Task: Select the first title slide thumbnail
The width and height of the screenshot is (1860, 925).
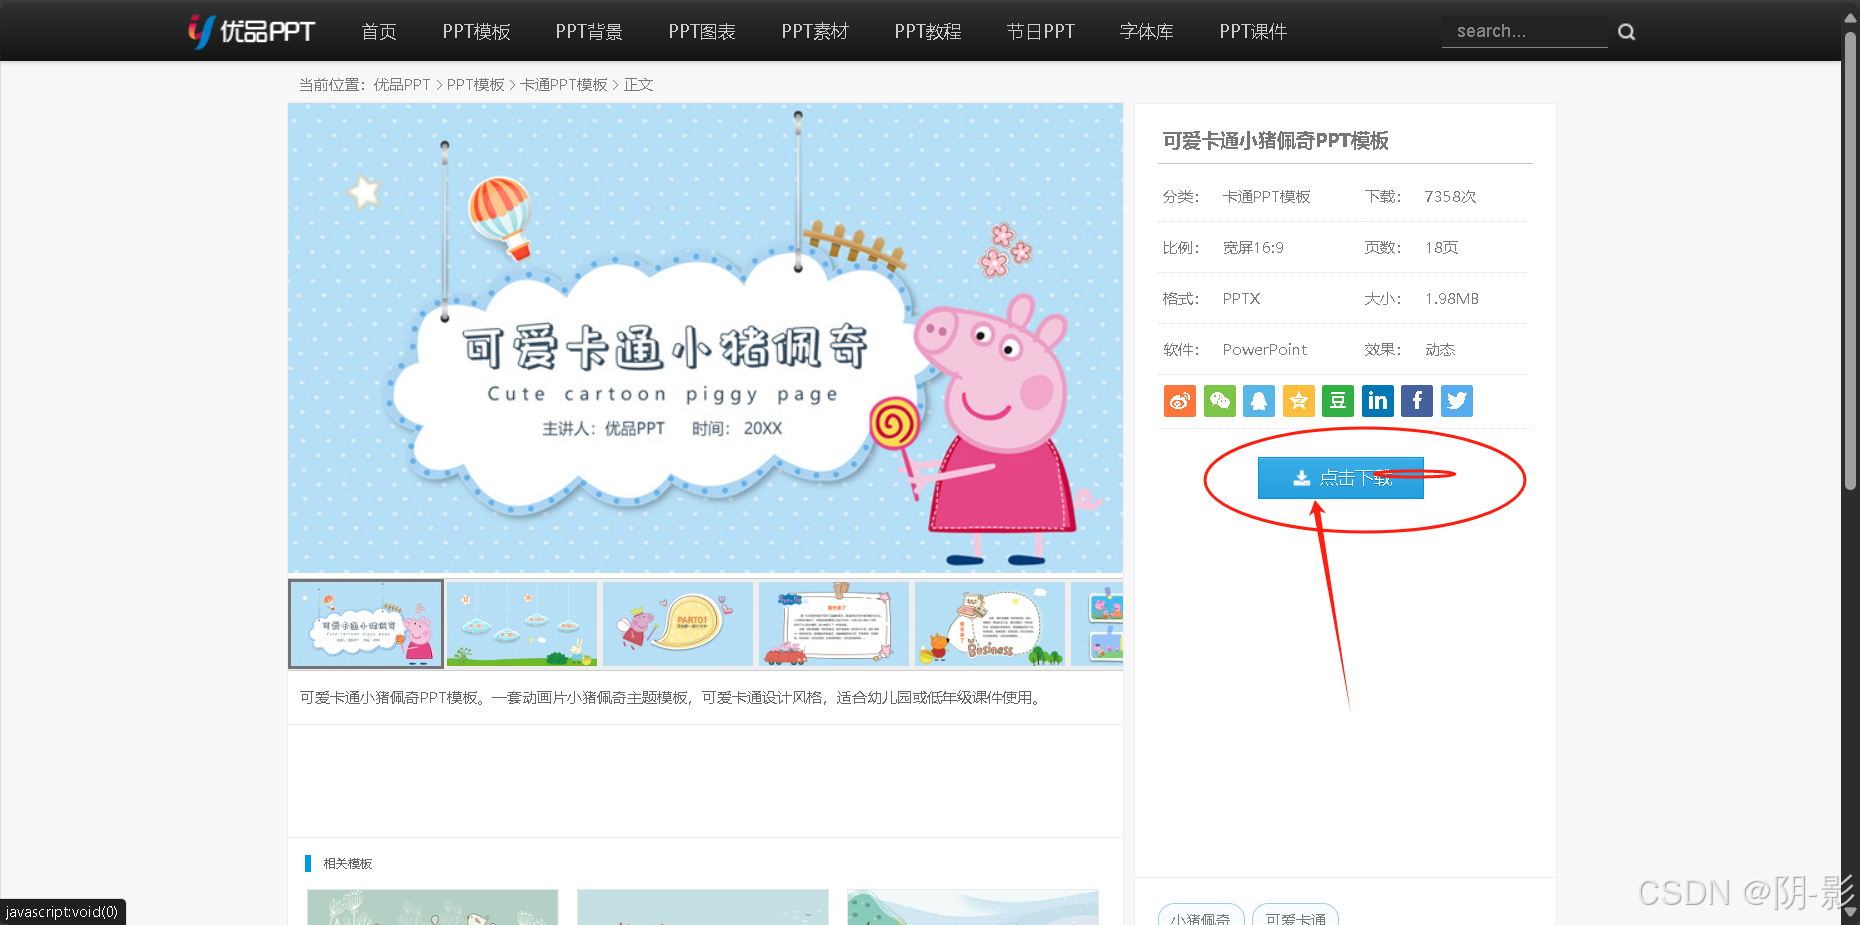Action: point(366,624)
